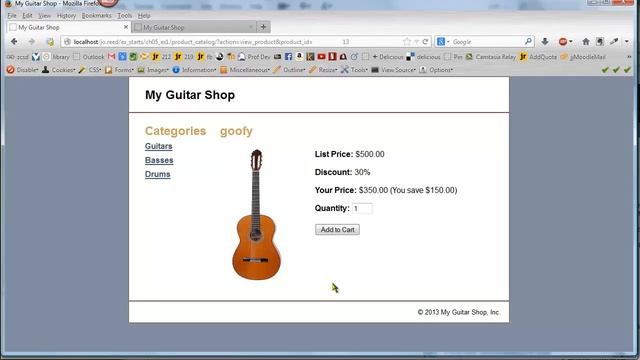Close the active My Guitar Shop tab
The image size is (640, 360).
coord(126,27)
